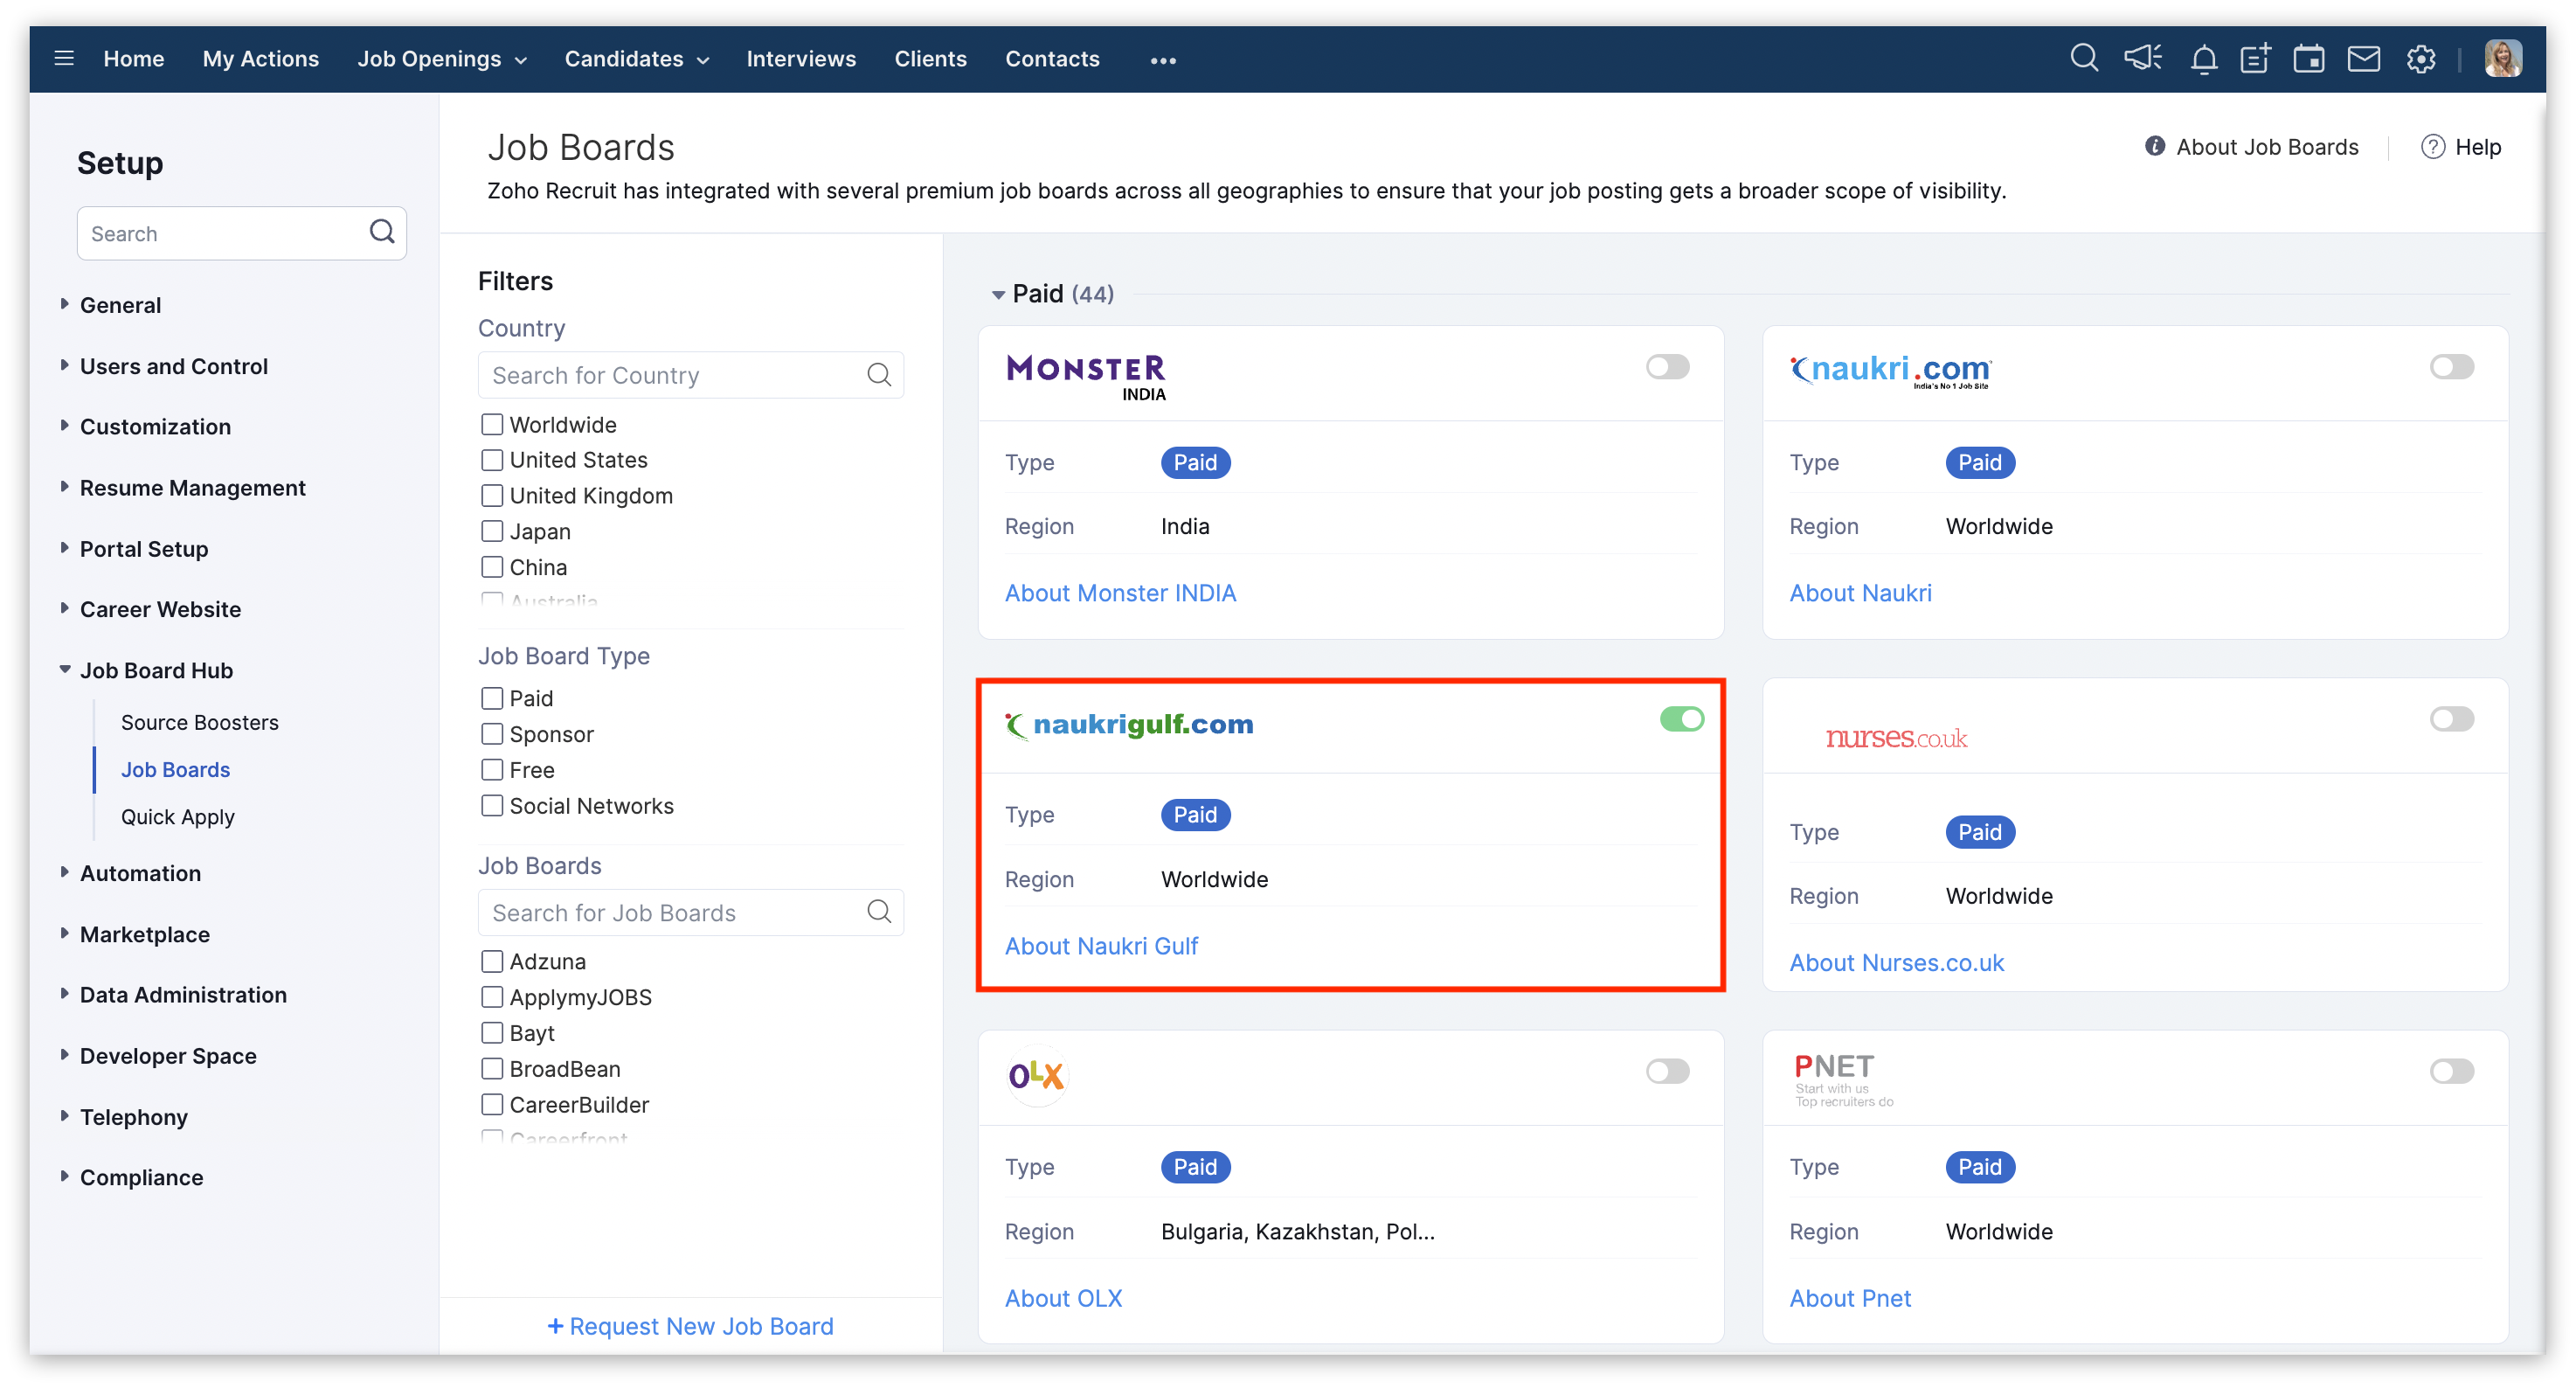2576x1388 pixels.
Task: Tick the Social Networks checkbox
Action: point(492,806)
